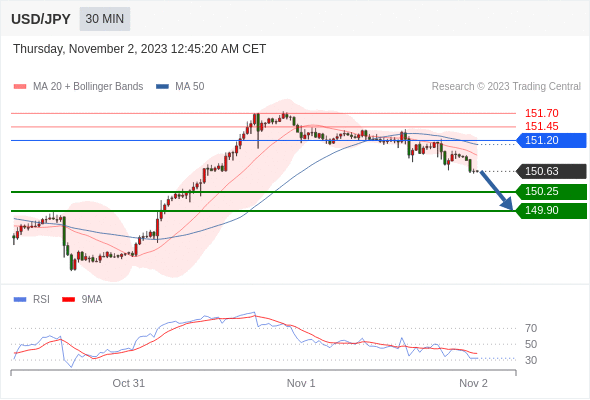Image resolution: width=590 pixels, height=400 pixels.
Task: Click the Nov 1 time axis marker
Action: click(301, 383)
